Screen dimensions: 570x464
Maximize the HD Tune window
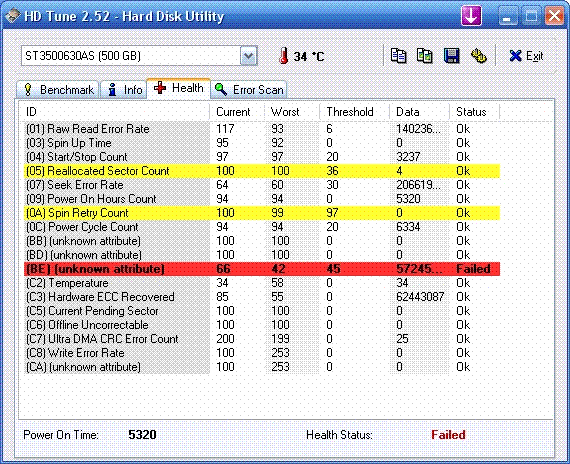(x=531, y=16)
